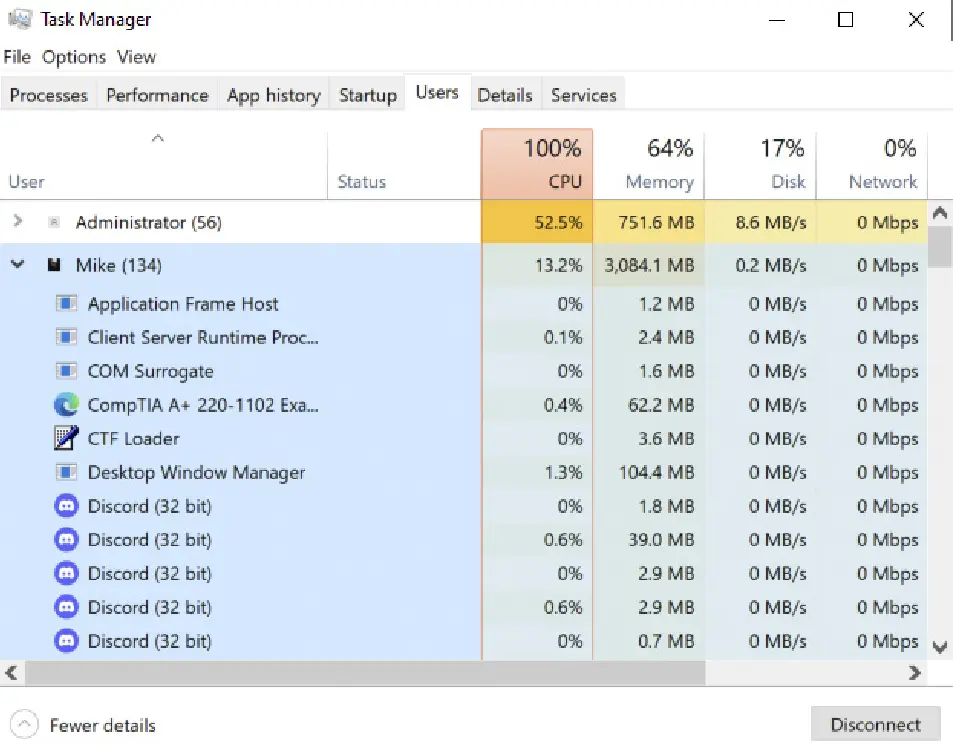Click the Client Server Runtime Process icon
This screenshot has height=755, width=953.
tap(66, 337)
